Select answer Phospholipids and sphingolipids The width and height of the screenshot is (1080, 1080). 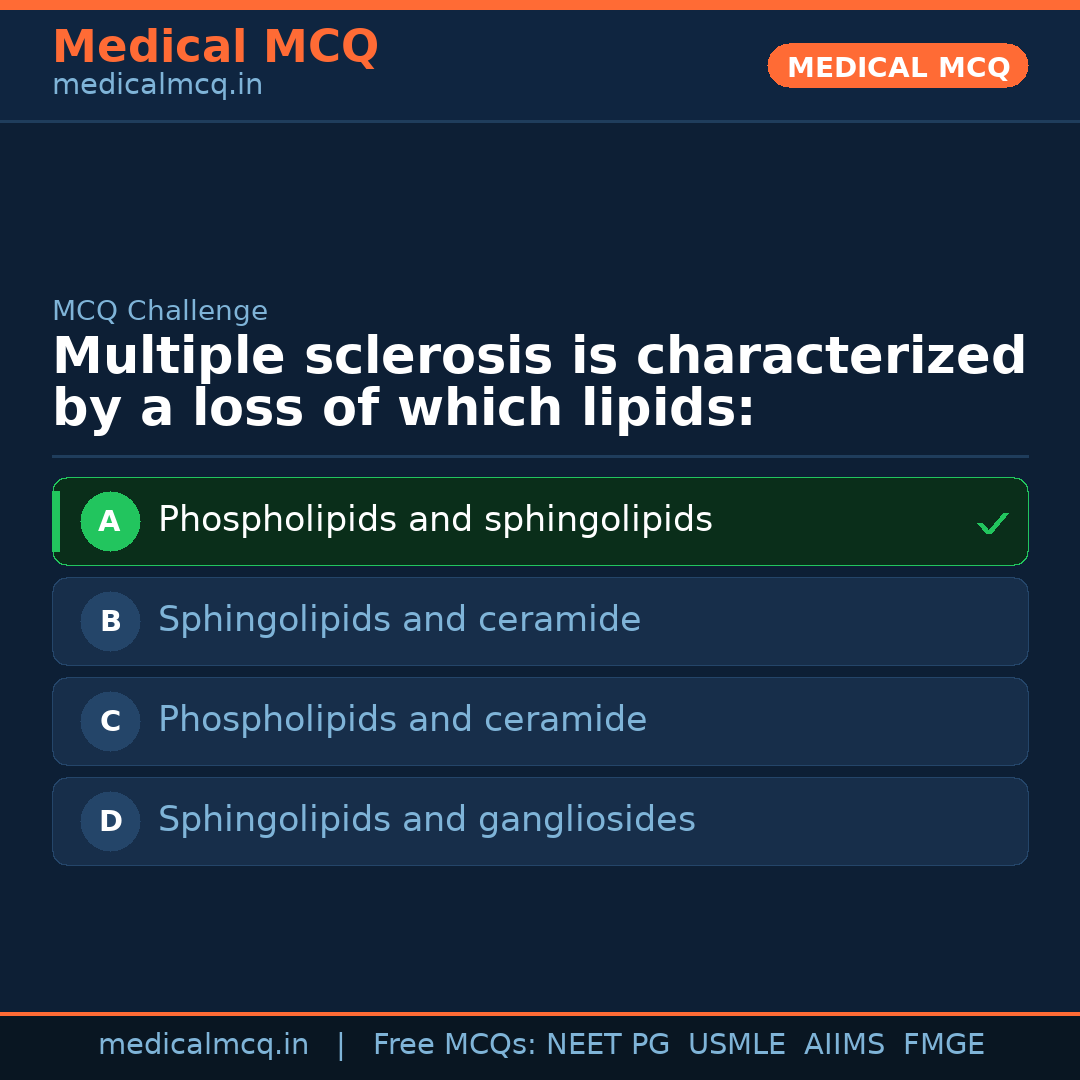pyautogui.click(x=435, y=520)
